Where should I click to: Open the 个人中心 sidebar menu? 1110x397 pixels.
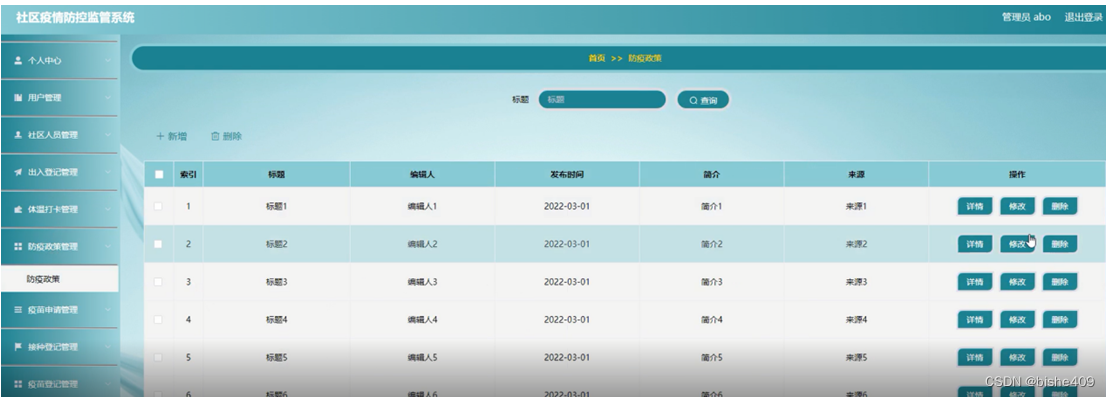coord(59,61)
